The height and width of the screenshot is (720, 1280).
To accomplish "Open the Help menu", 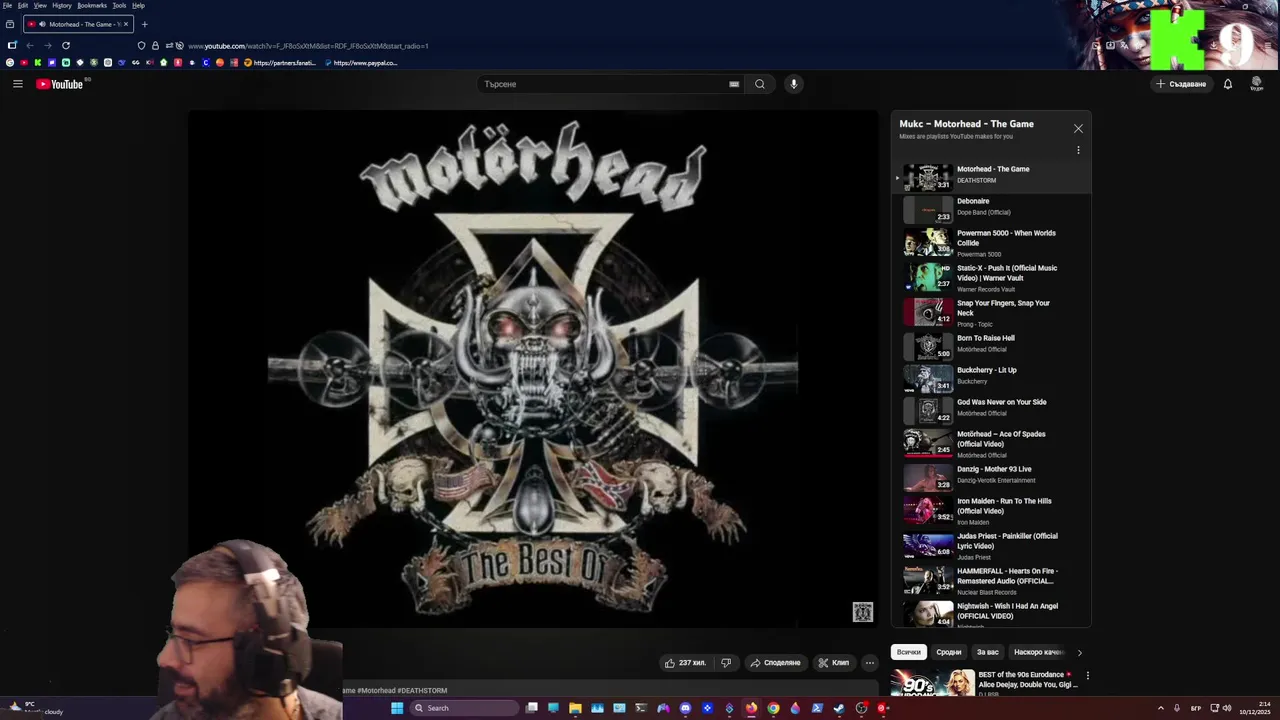I will point(138,5).
